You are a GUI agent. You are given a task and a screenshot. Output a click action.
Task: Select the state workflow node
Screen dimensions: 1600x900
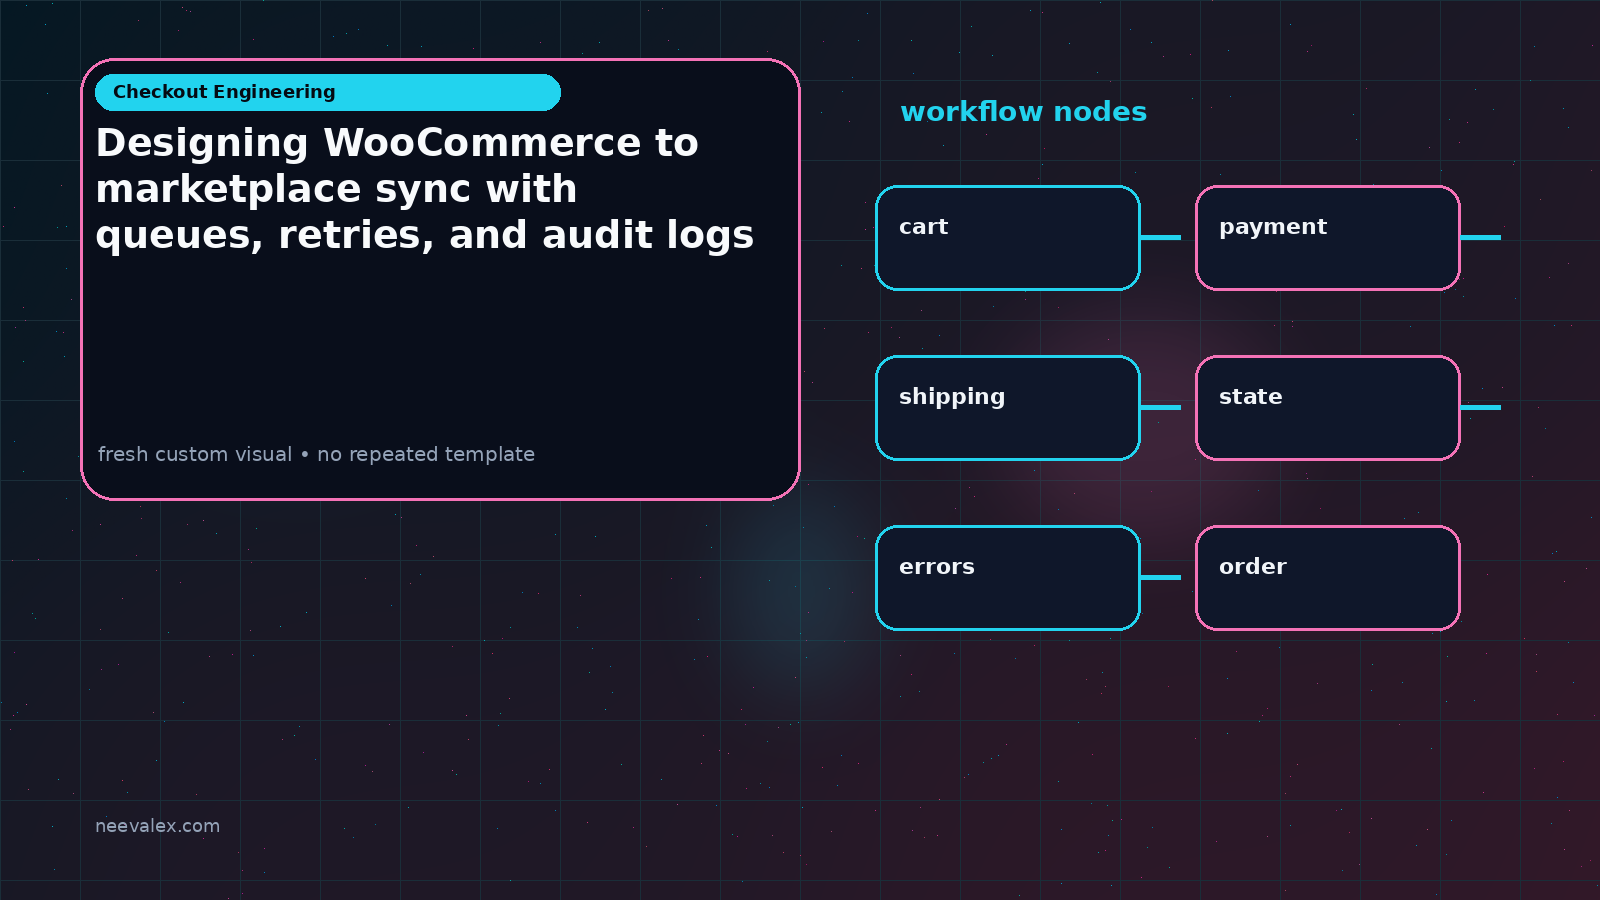click(x=1328, y=408)
